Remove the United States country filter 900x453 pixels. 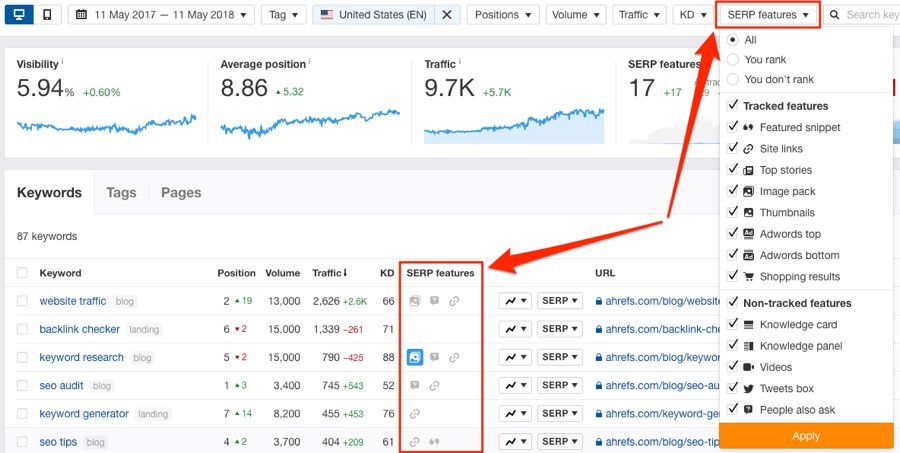(446, 15)
